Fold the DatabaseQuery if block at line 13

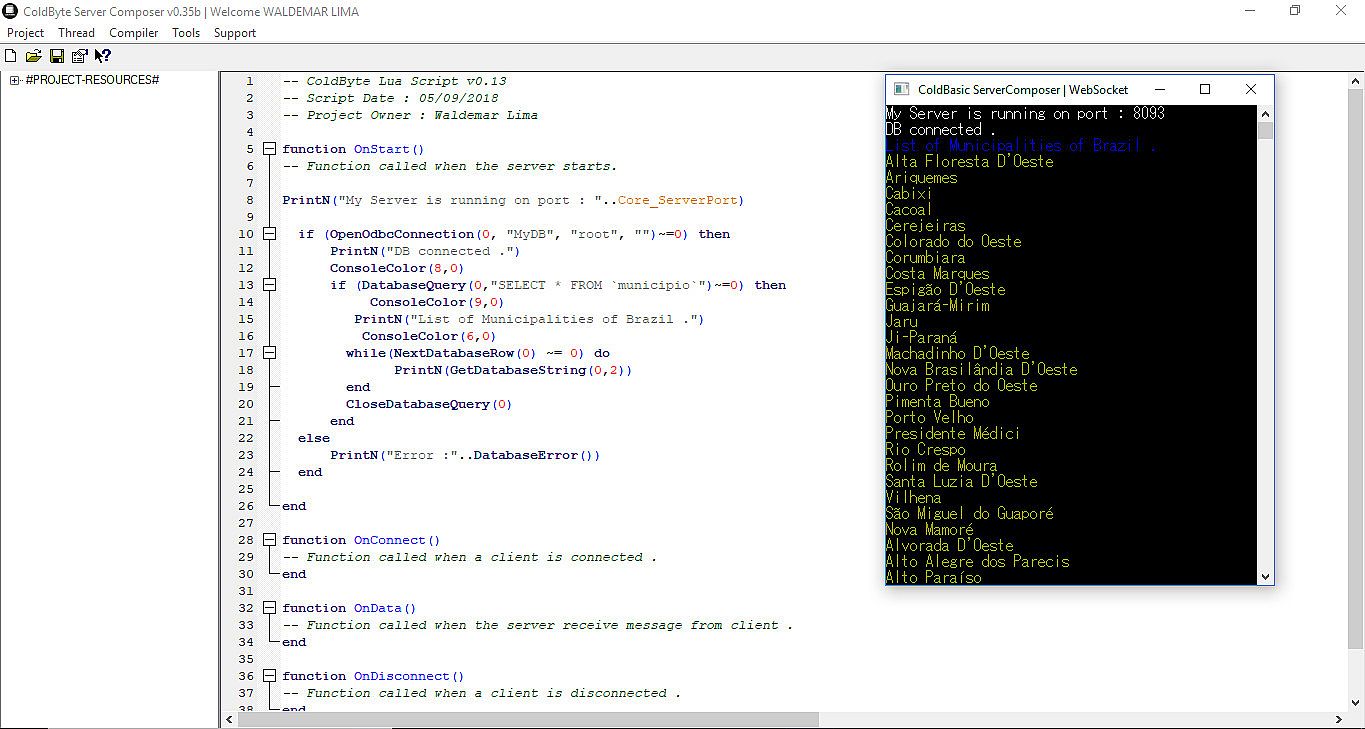tap(269, 285)
